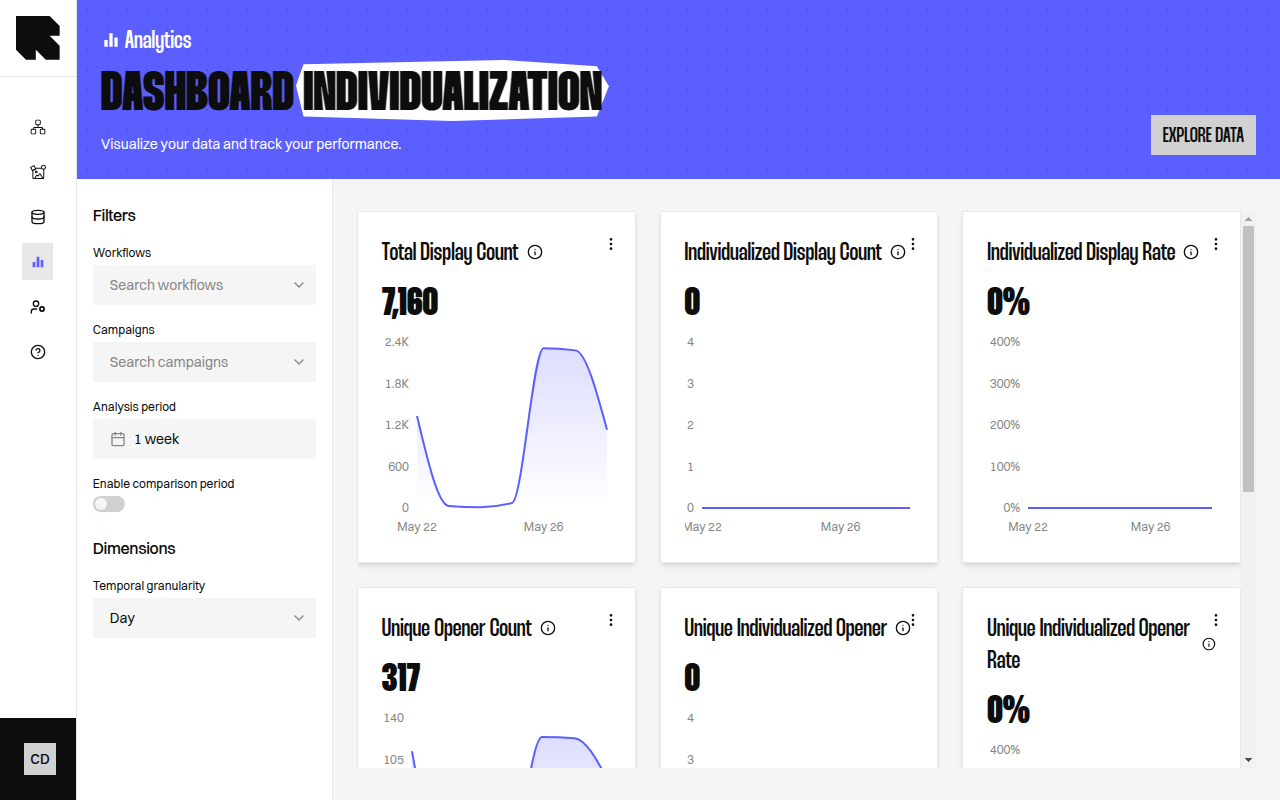Select the Analytics bar-chart sidebar icon

(38, 262)
